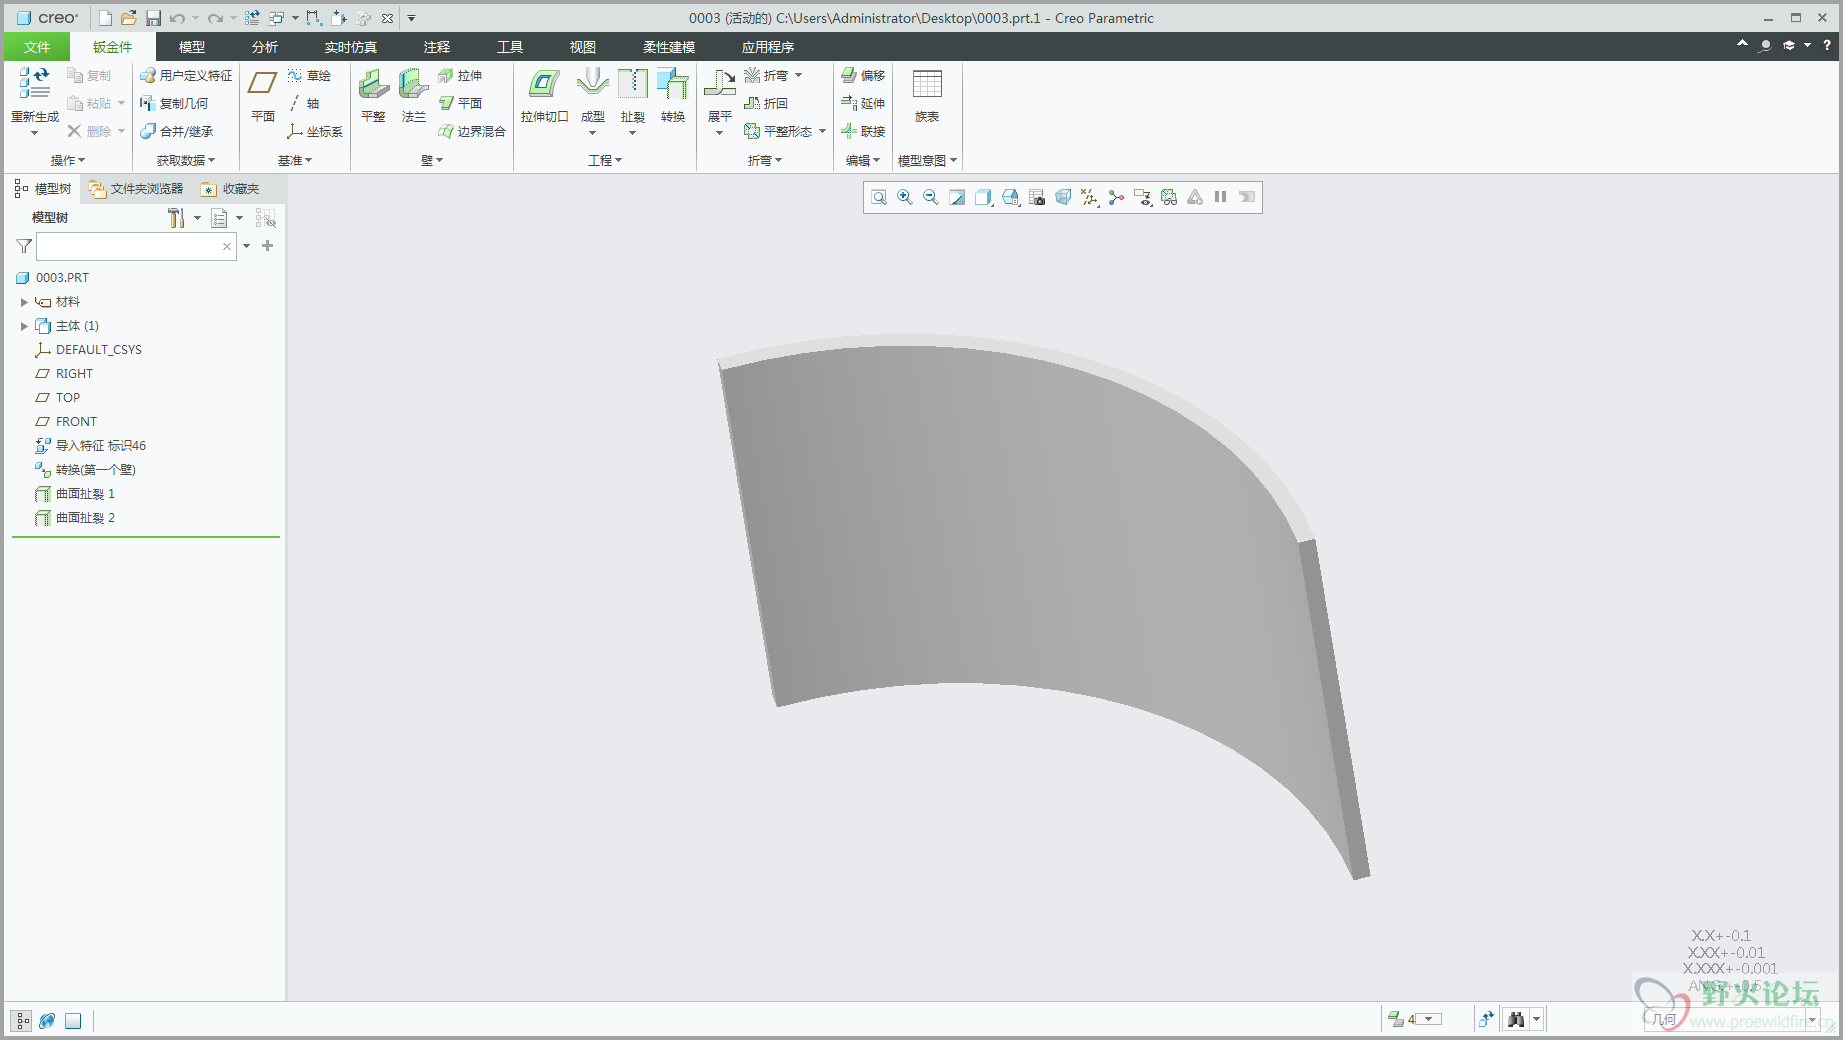Screen dimensions: 1843x1040
Task: Open the Favorites (收藏夹) tab
Action: 230,189
